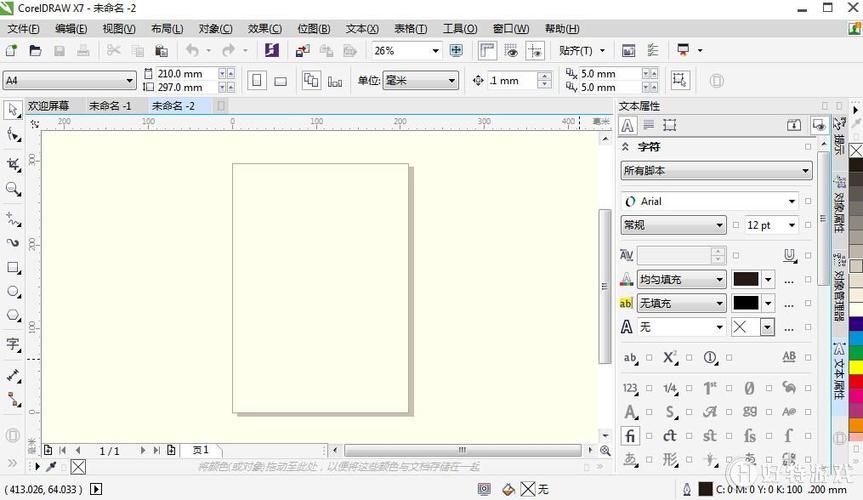Set page to landscape orientation
Viewport: 863px width, 500px height.
pyautogui.click(x=281, y=81)
